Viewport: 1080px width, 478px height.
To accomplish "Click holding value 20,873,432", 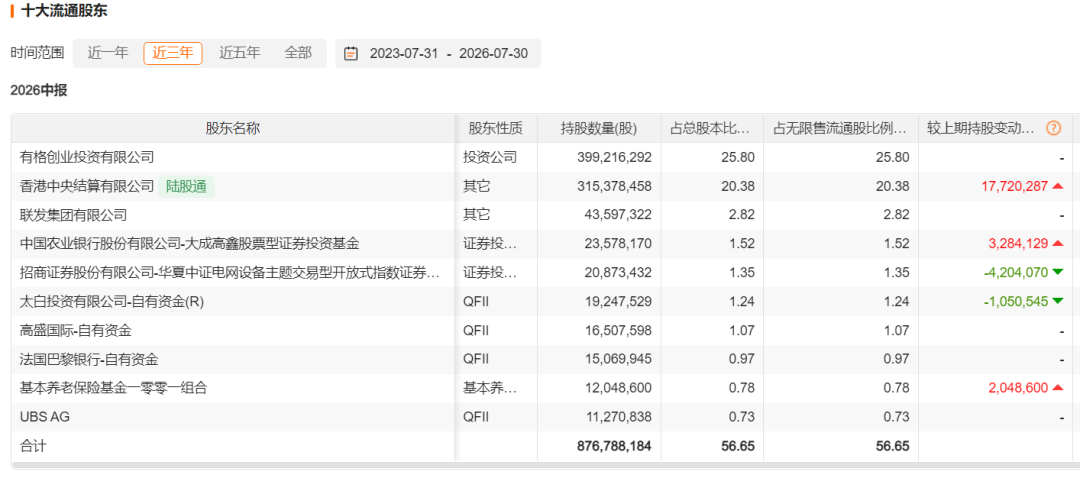I will click(618, 272).
